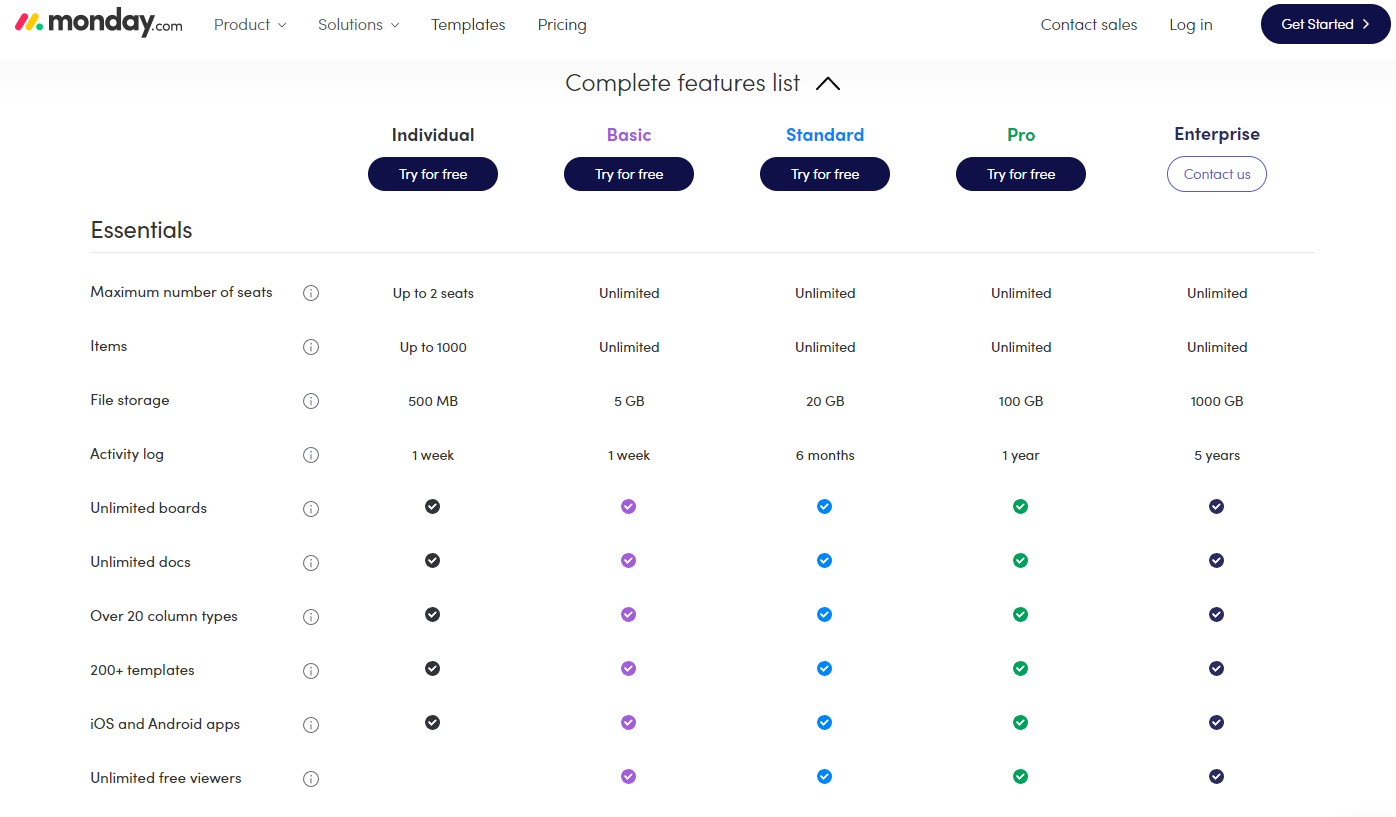Click the '5 years' activity log value
Viewport: 1396px width, 817px height.
click(x=1217, y=455)
